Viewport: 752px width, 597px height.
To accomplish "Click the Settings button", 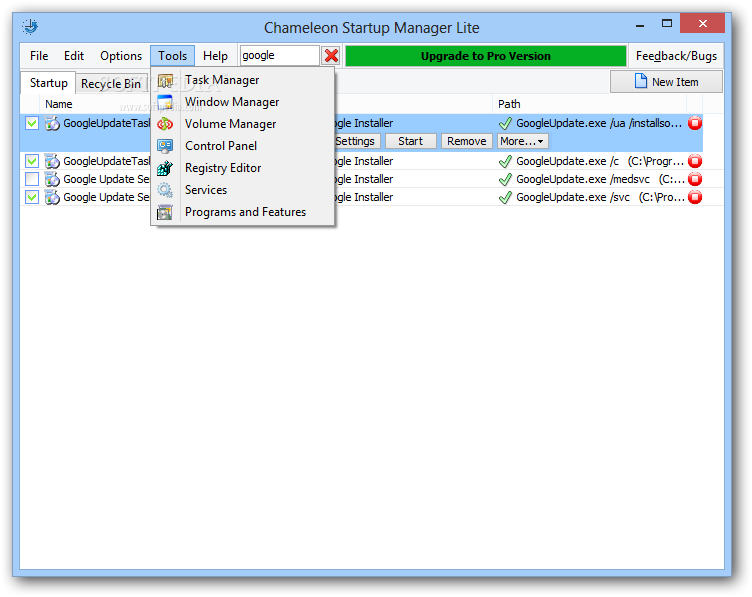I will click(x=357, y=141).
